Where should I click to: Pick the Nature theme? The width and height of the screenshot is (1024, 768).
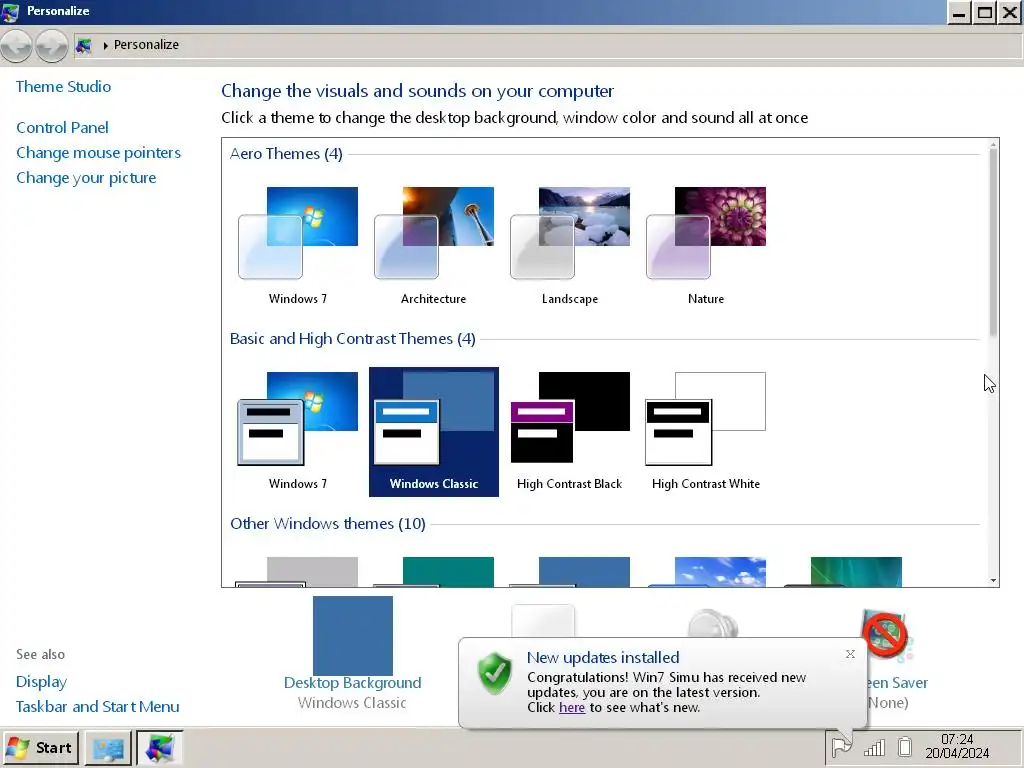tap(705, 245)
